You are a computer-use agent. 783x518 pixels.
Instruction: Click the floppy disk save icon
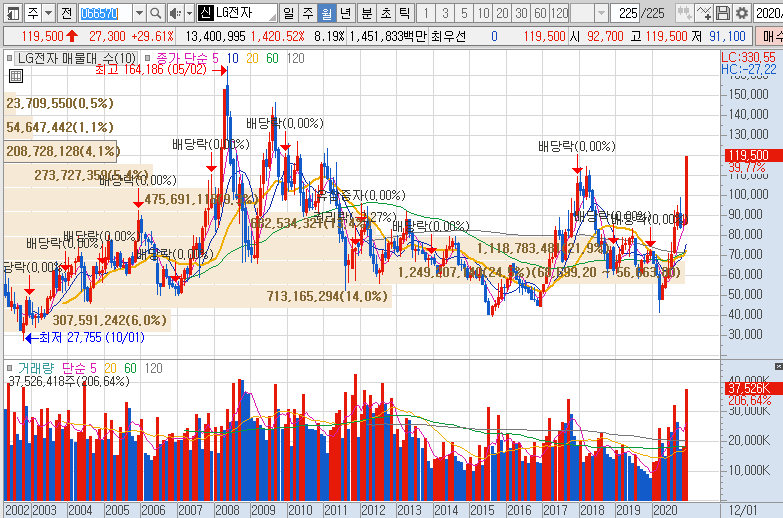pos(723,13)
